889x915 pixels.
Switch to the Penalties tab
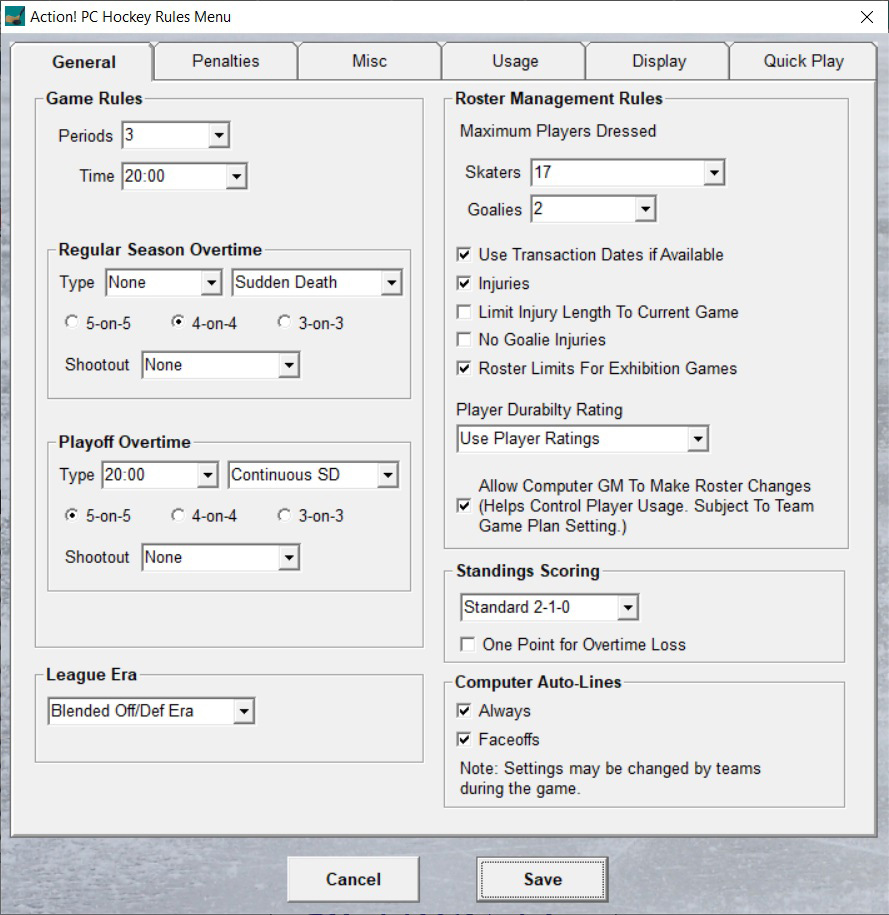[225, 61]
